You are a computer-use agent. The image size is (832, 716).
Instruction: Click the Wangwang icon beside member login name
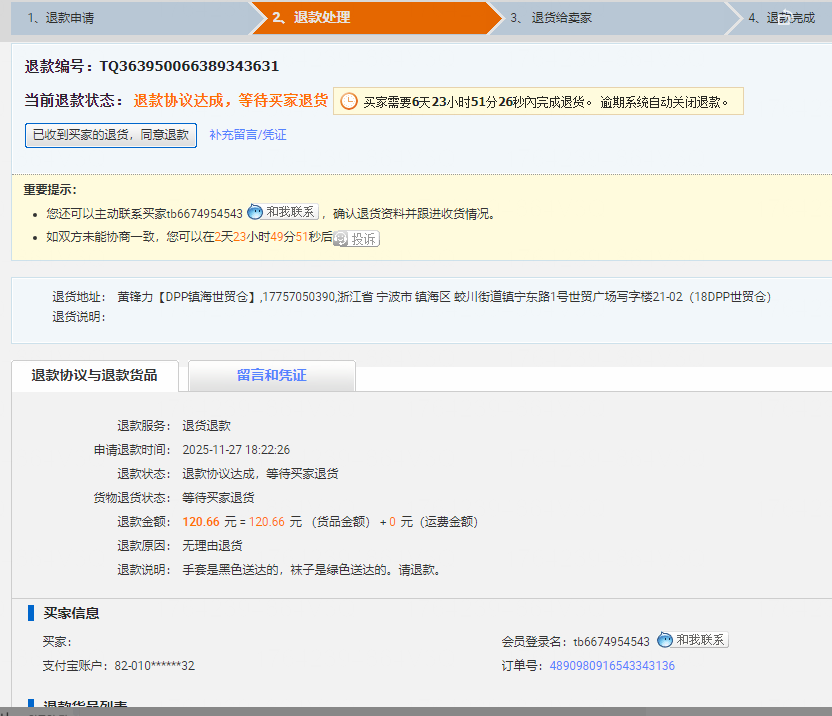pyautogui.click(x=692, y=640)
